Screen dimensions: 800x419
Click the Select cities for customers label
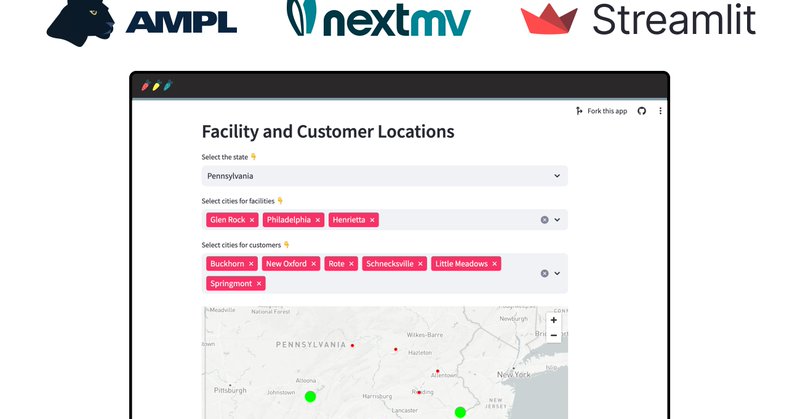click(x=245, y=245)
